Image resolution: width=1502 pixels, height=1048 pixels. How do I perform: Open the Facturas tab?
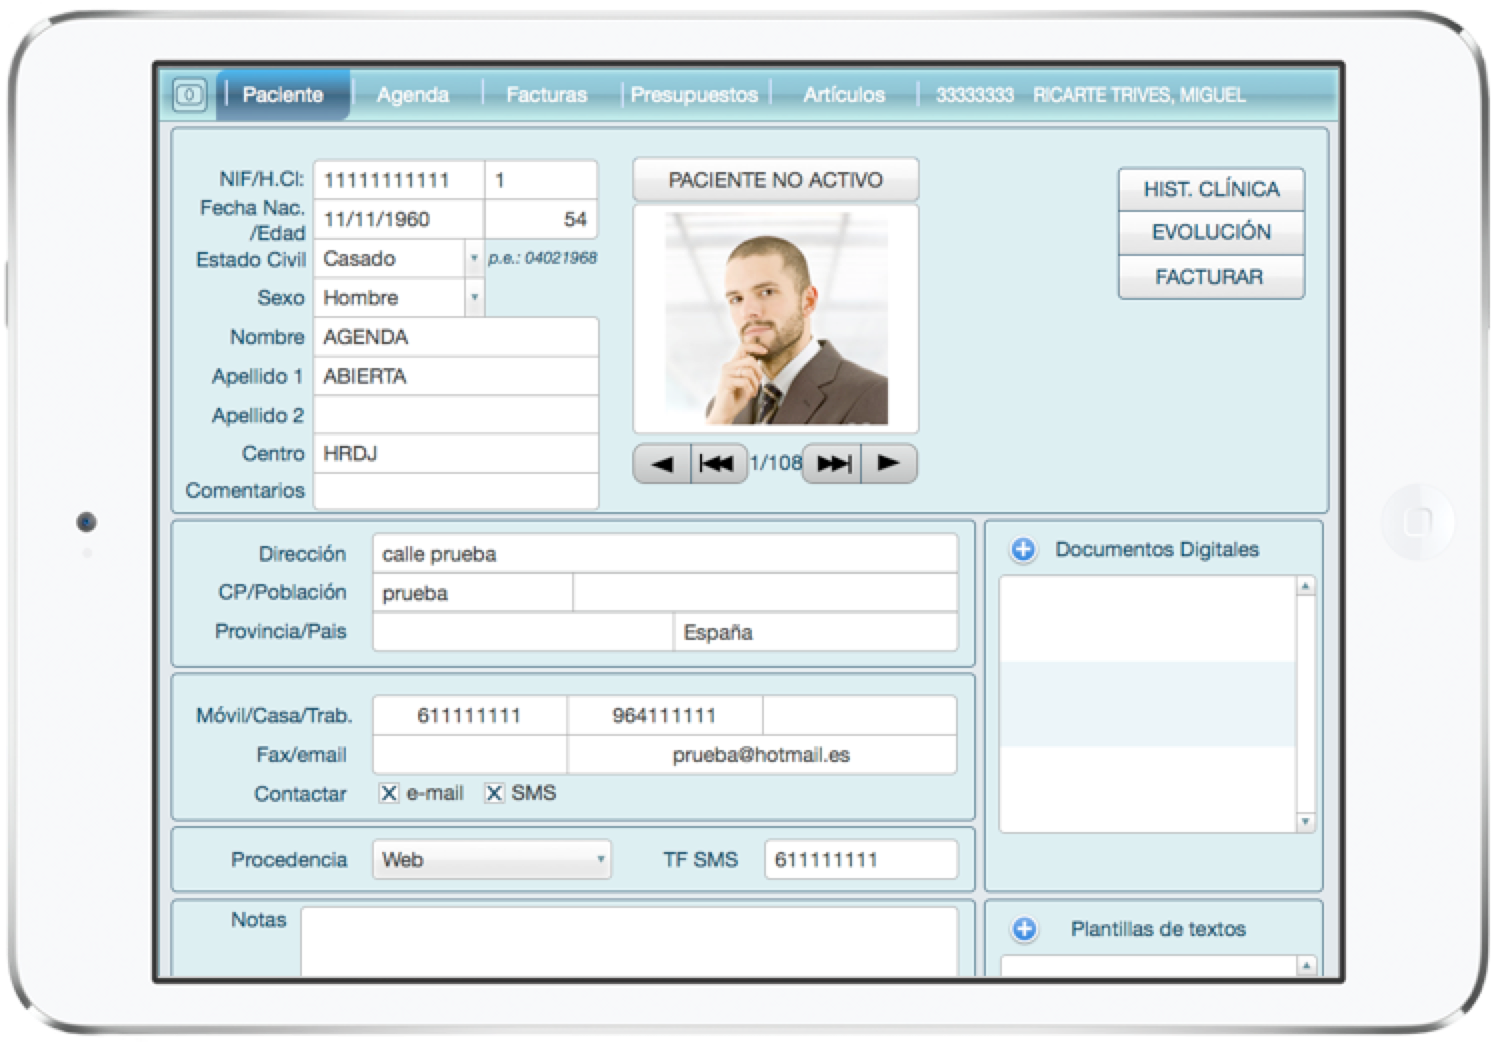[x=546, y=95]
